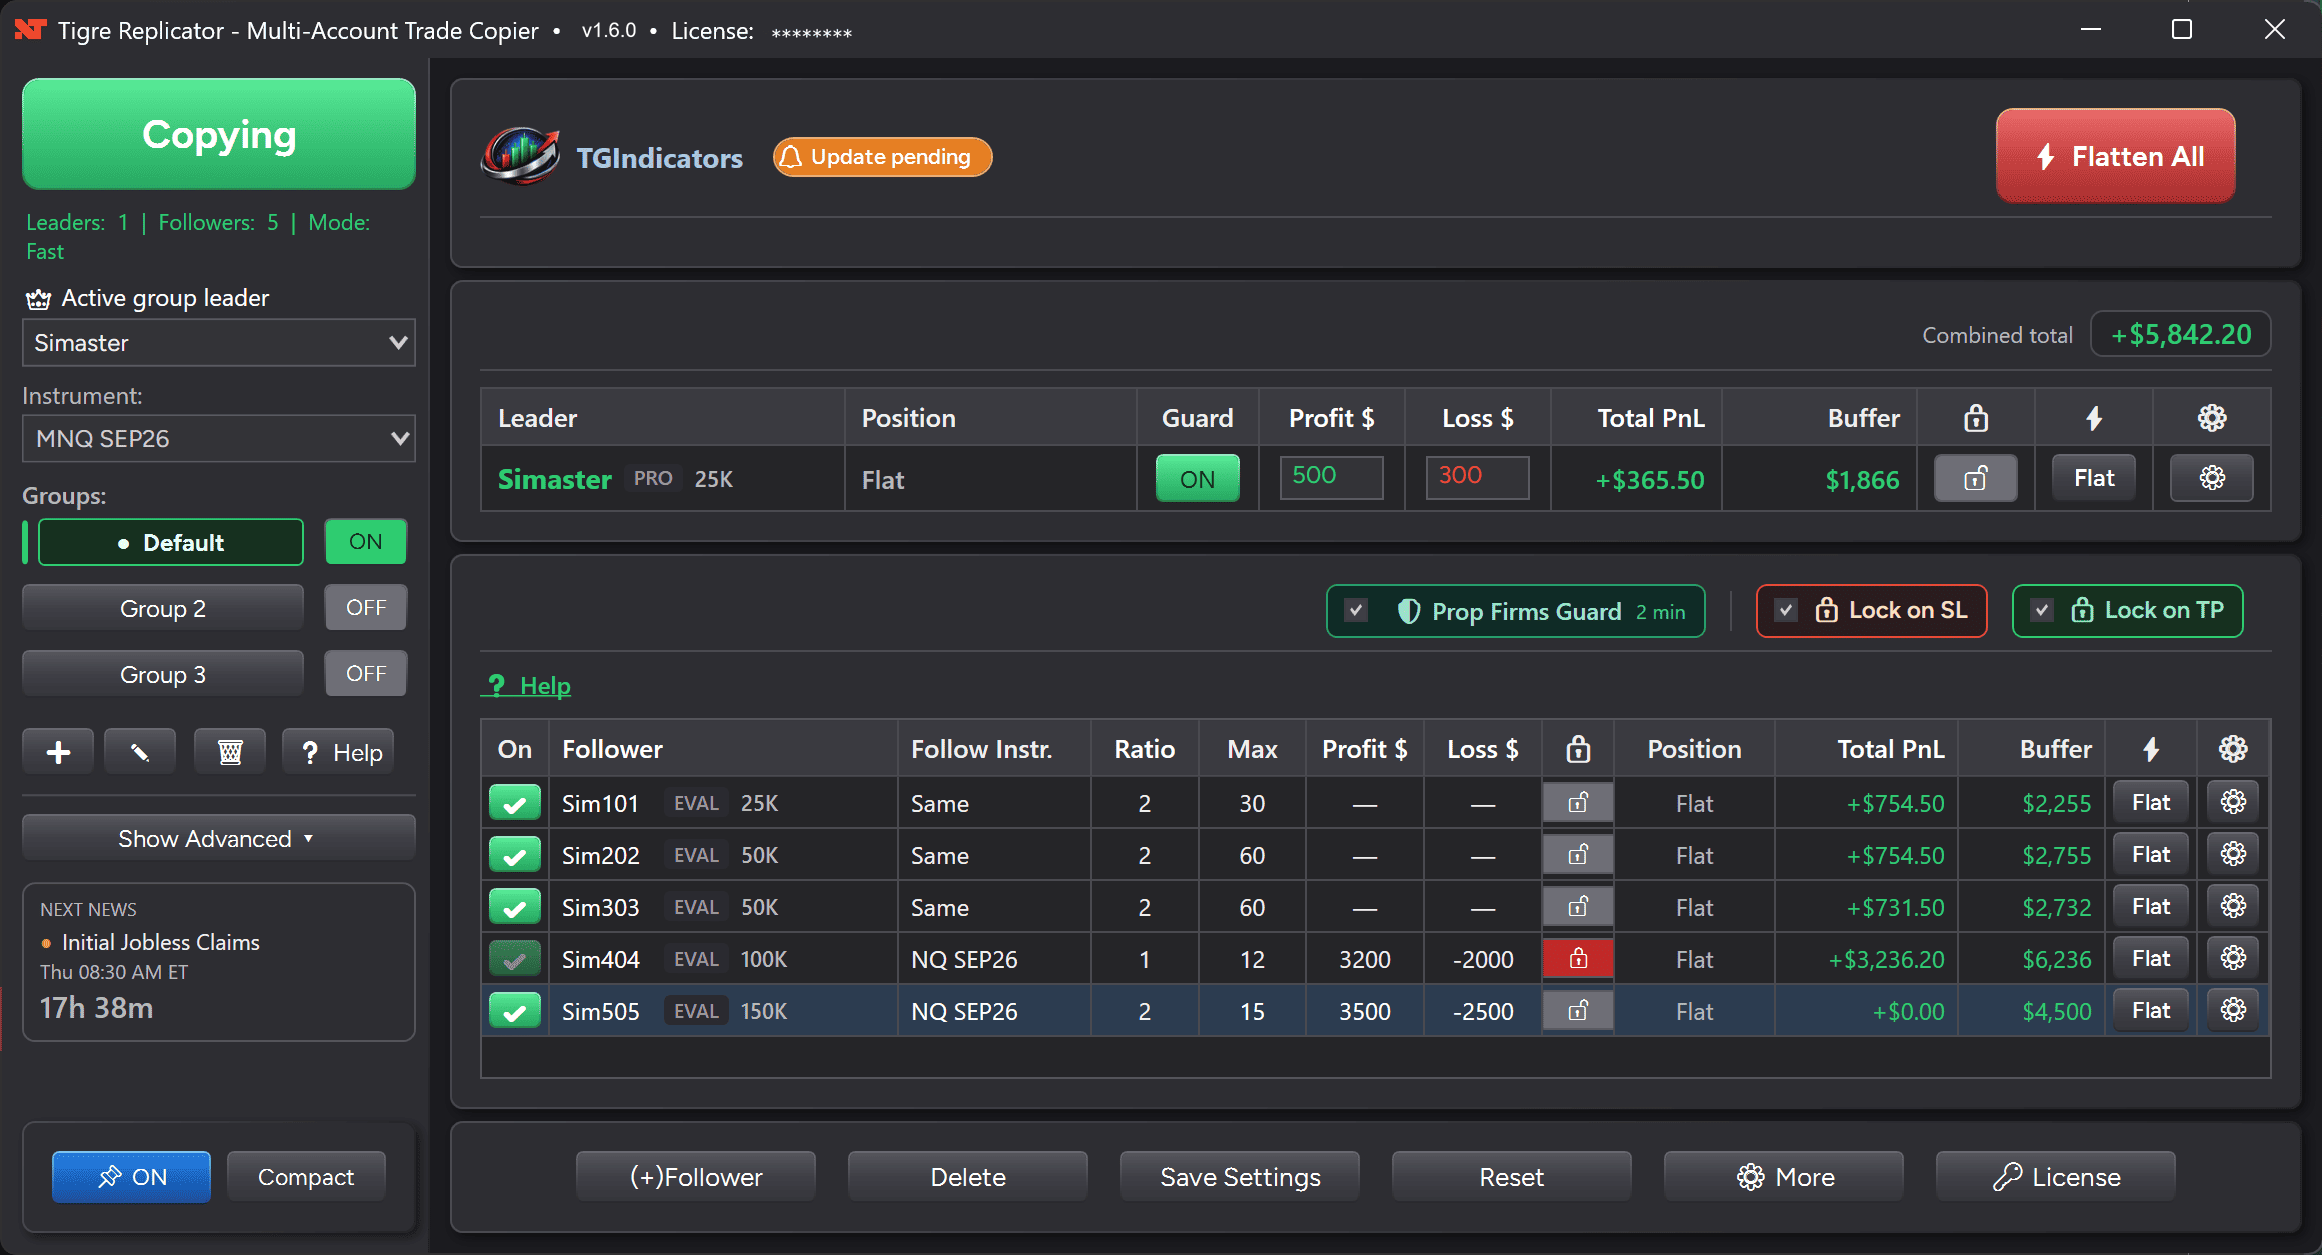
Task: Click the Groups Help button
Action: coord(340,752)
